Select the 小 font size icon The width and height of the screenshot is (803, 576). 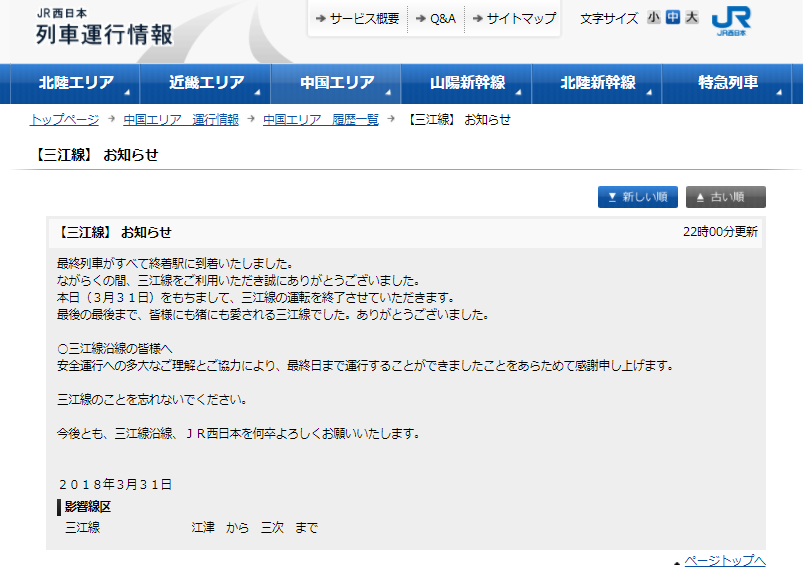[655, 18]
